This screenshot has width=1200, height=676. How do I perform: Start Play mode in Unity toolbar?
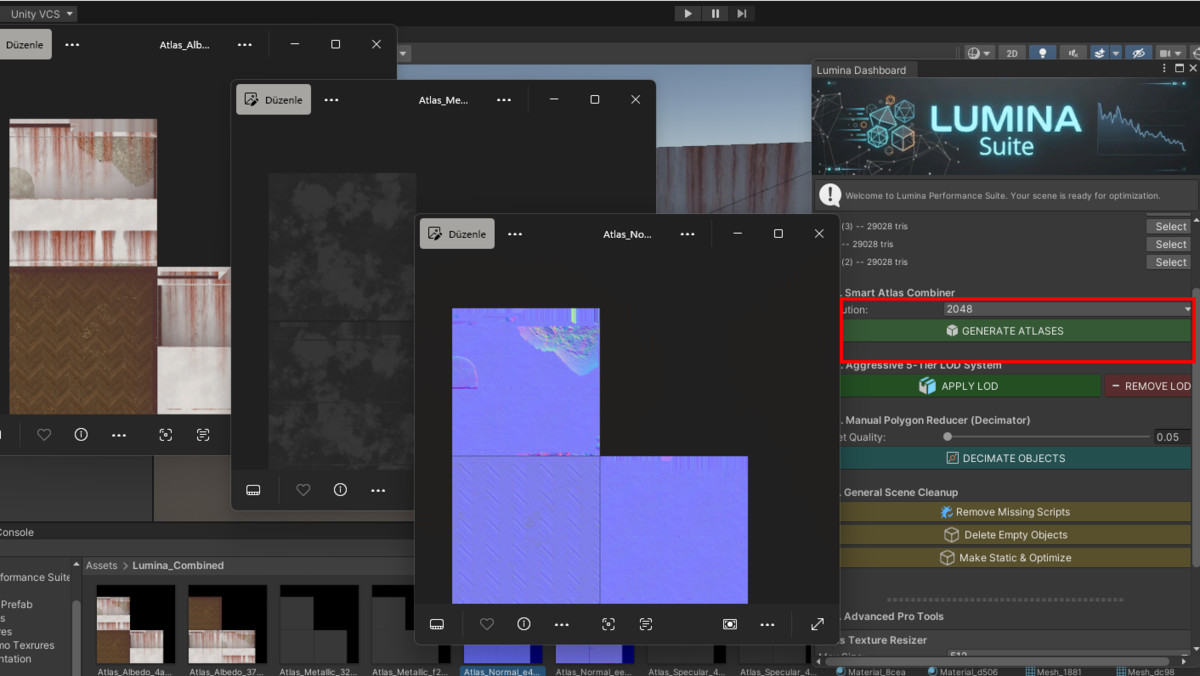[687, 13]
